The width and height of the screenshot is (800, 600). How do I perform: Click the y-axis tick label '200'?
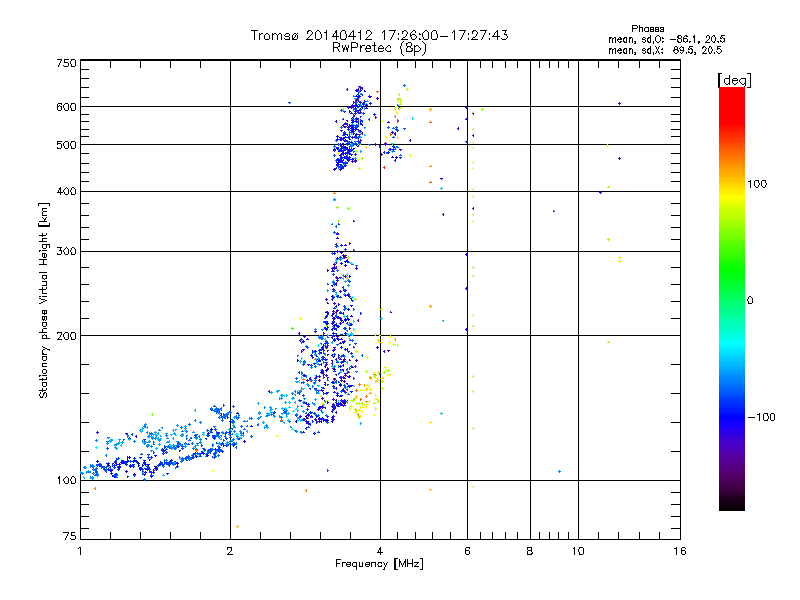pyautogui.click(x=67, y=336)
